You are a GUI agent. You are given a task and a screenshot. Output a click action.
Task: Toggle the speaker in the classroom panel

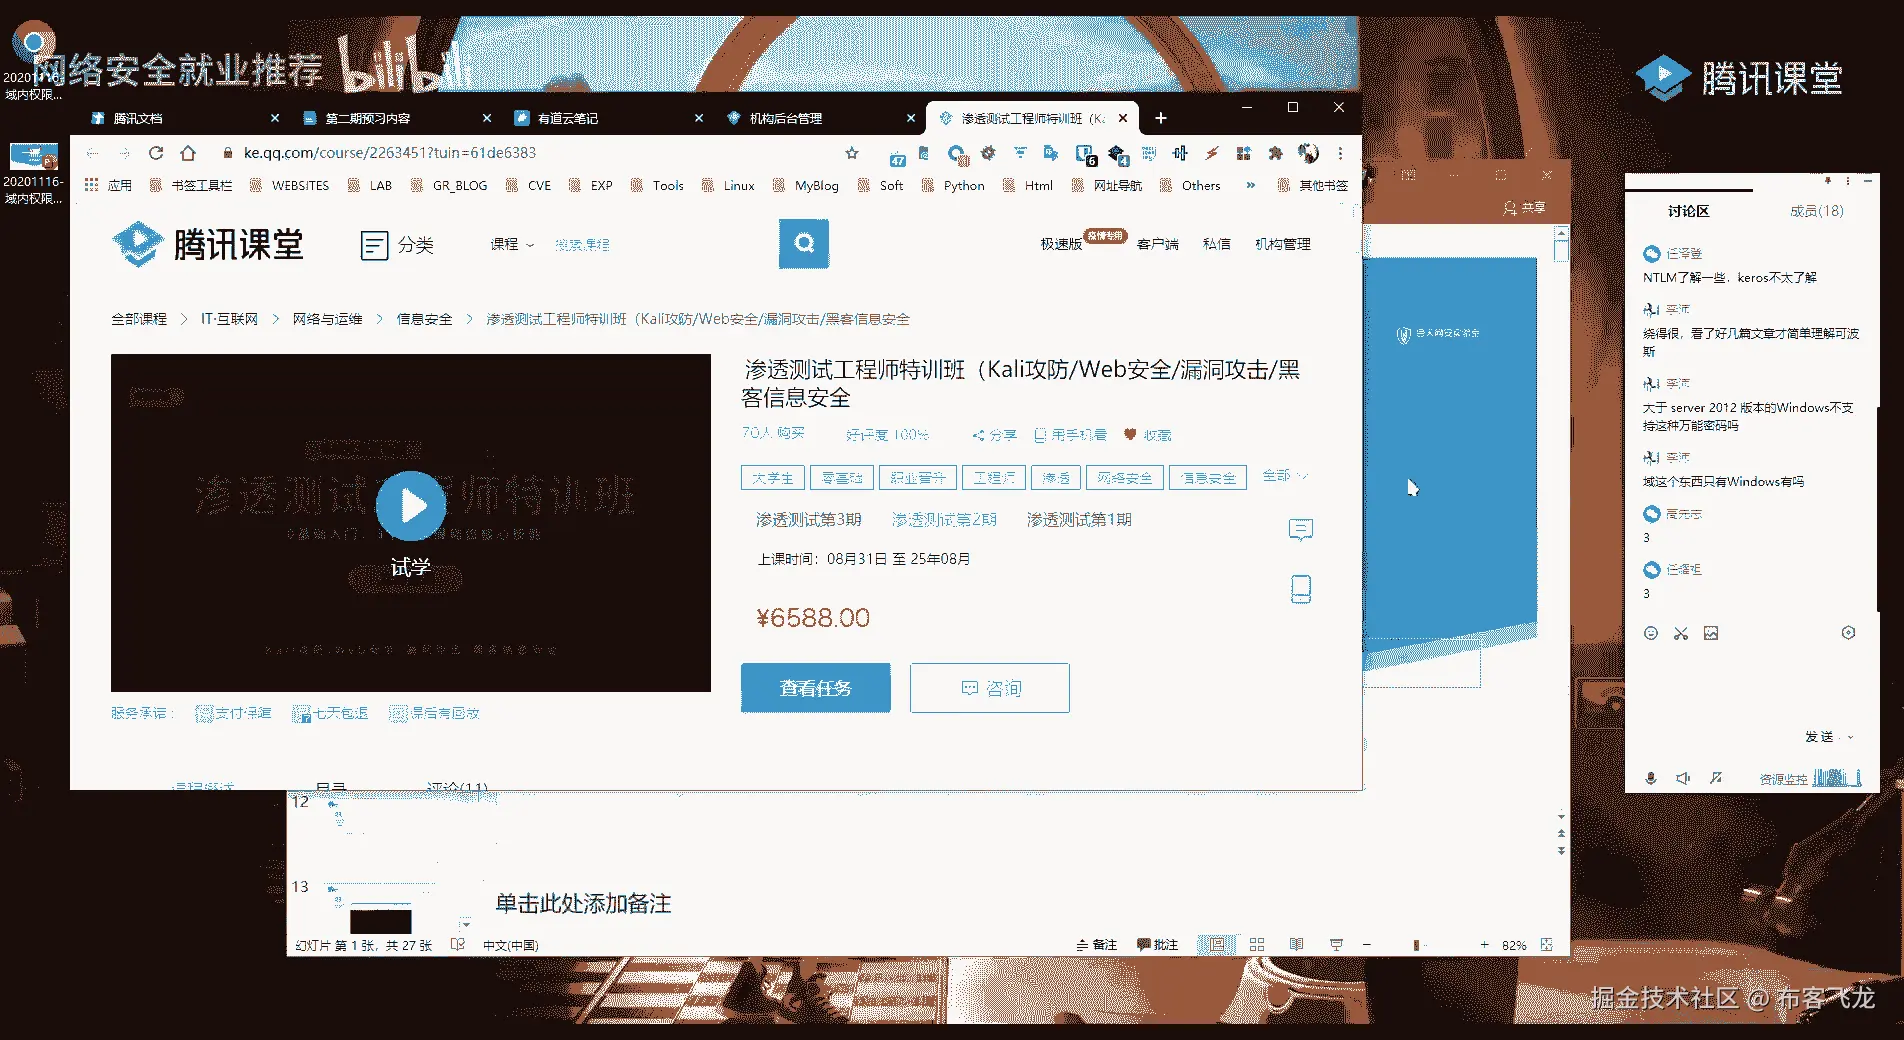pos(1683,778)
